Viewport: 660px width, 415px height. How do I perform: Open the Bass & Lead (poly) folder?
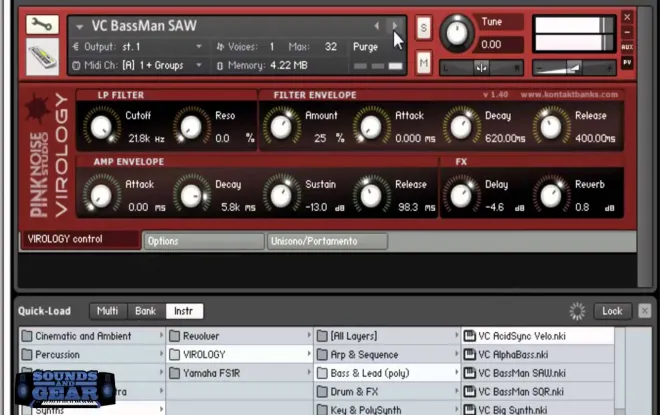(387, 373)
